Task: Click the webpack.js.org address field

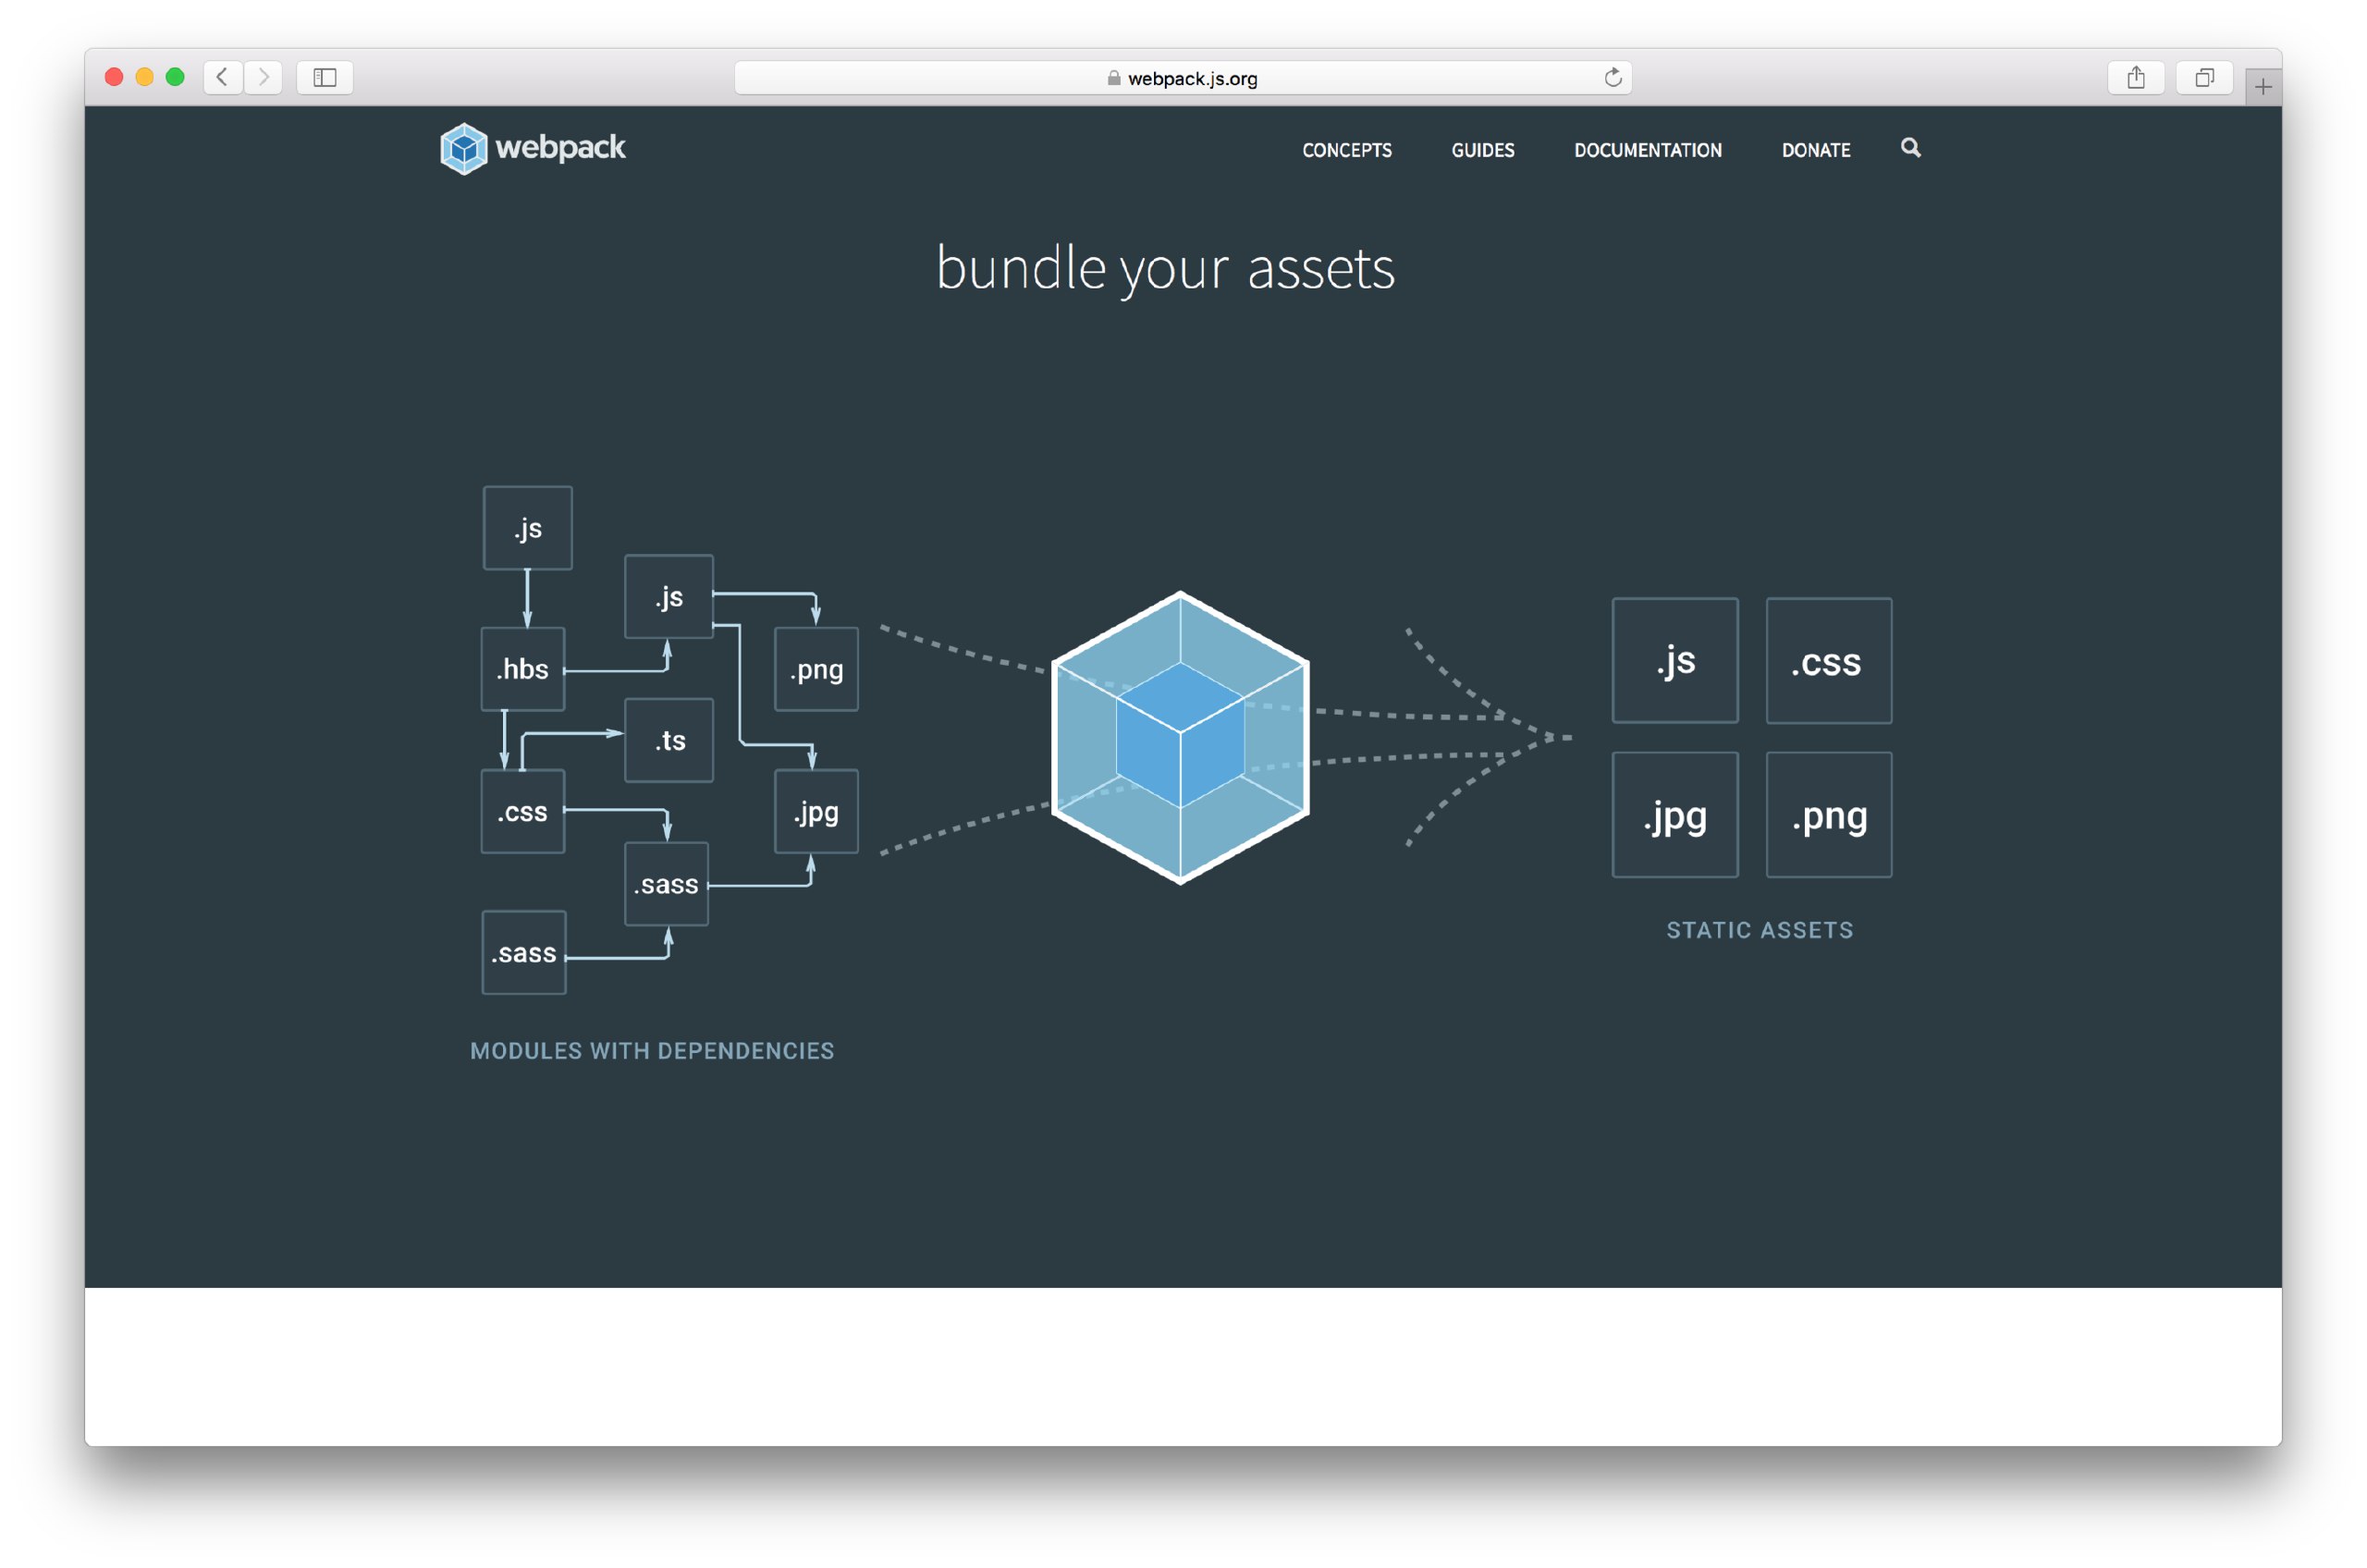Action: (x=1183, y=78)
